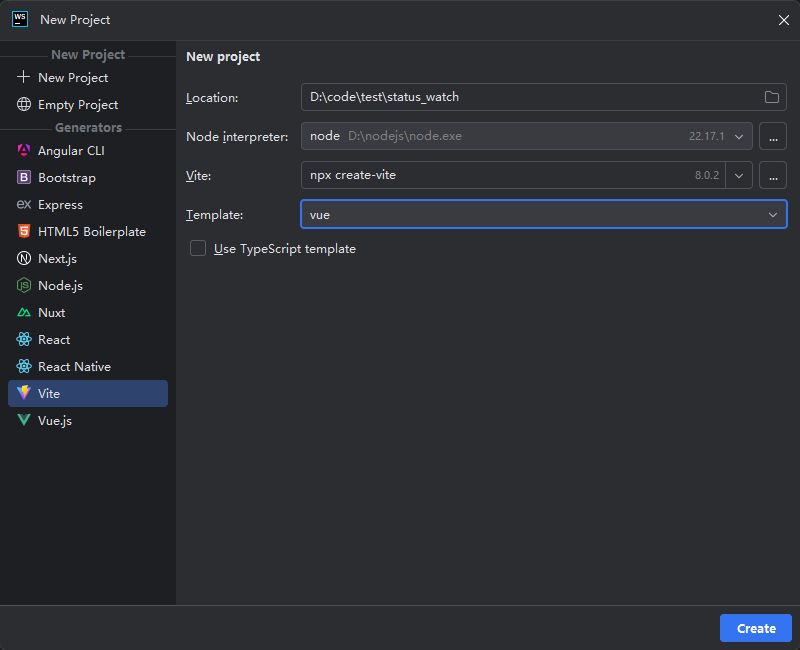Choose the React Native generator
The width and height of the screenshot is (800, 650).
click(x=88, y=367)
